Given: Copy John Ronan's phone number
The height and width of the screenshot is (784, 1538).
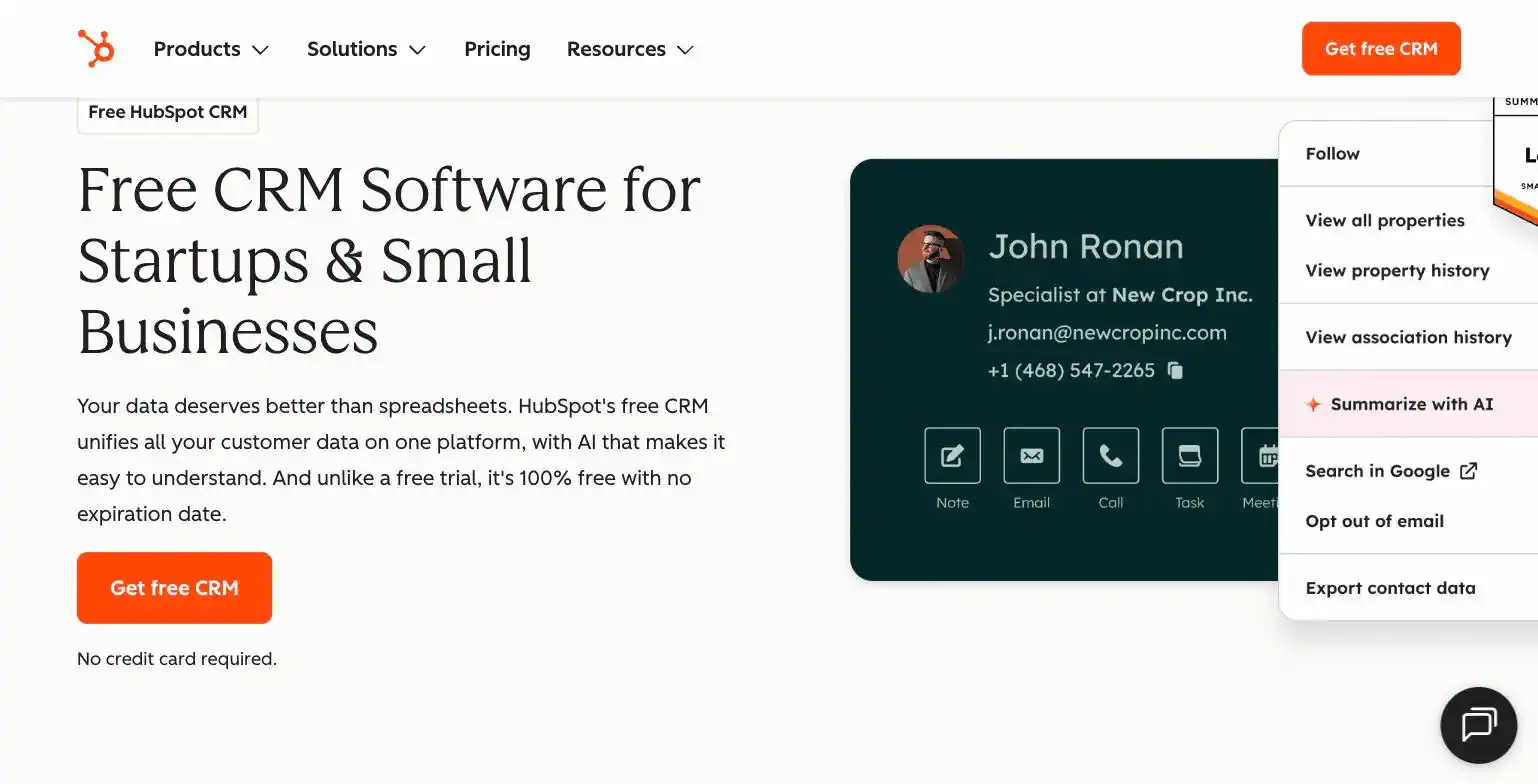Looking at the screenshot, I should [x=1175, y=370].
